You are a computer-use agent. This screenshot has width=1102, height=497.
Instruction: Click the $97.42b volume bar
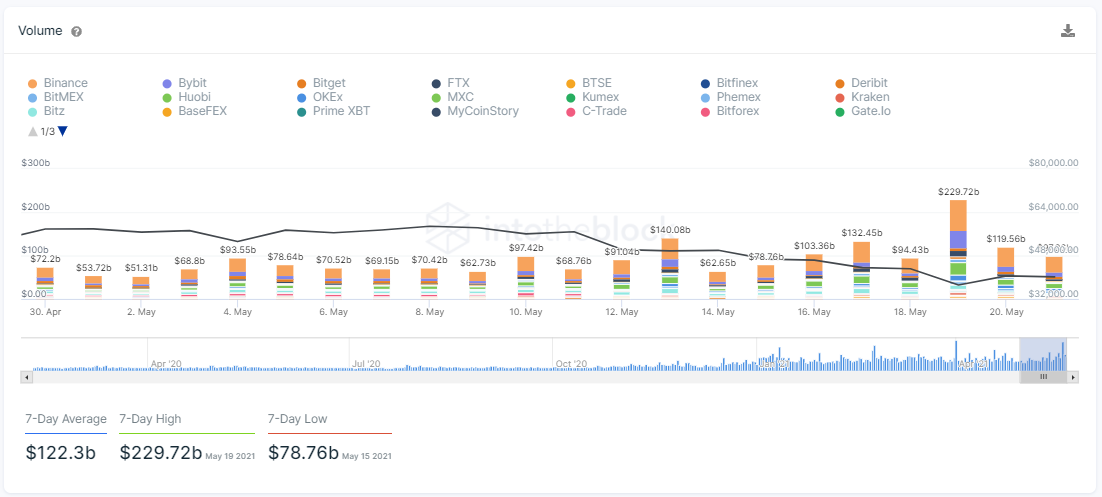point(526,278)
